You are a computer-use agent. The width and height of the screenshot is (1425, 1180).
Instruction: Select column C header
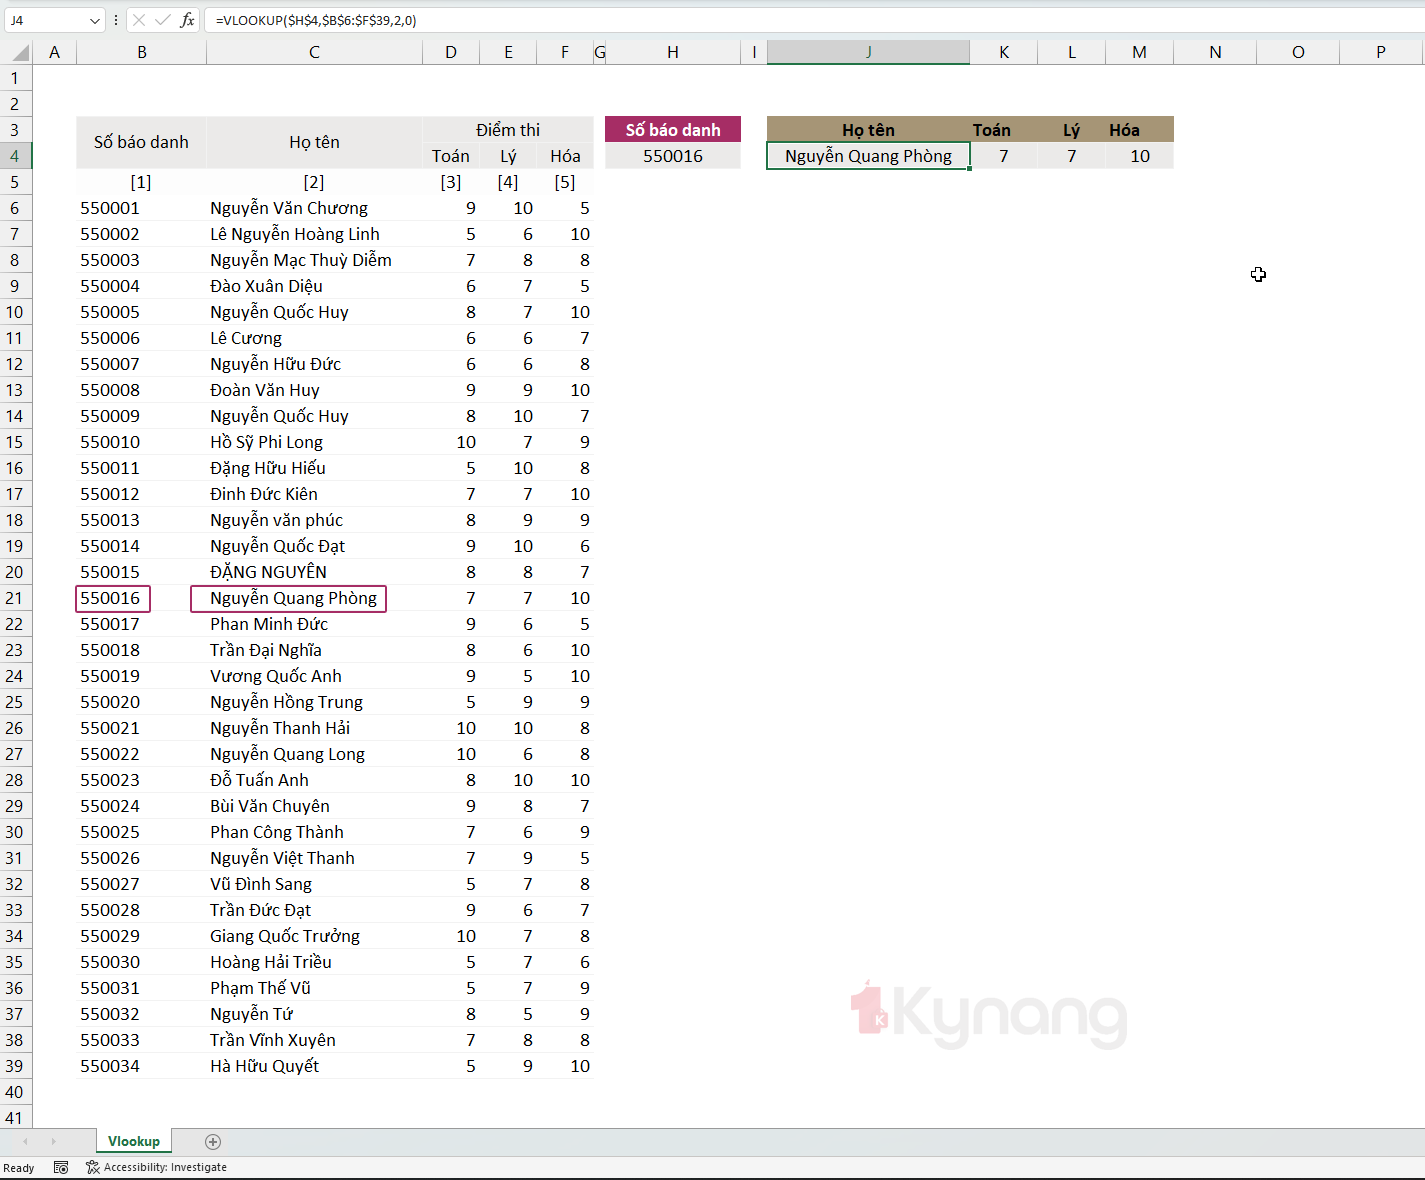pos(314,52)
